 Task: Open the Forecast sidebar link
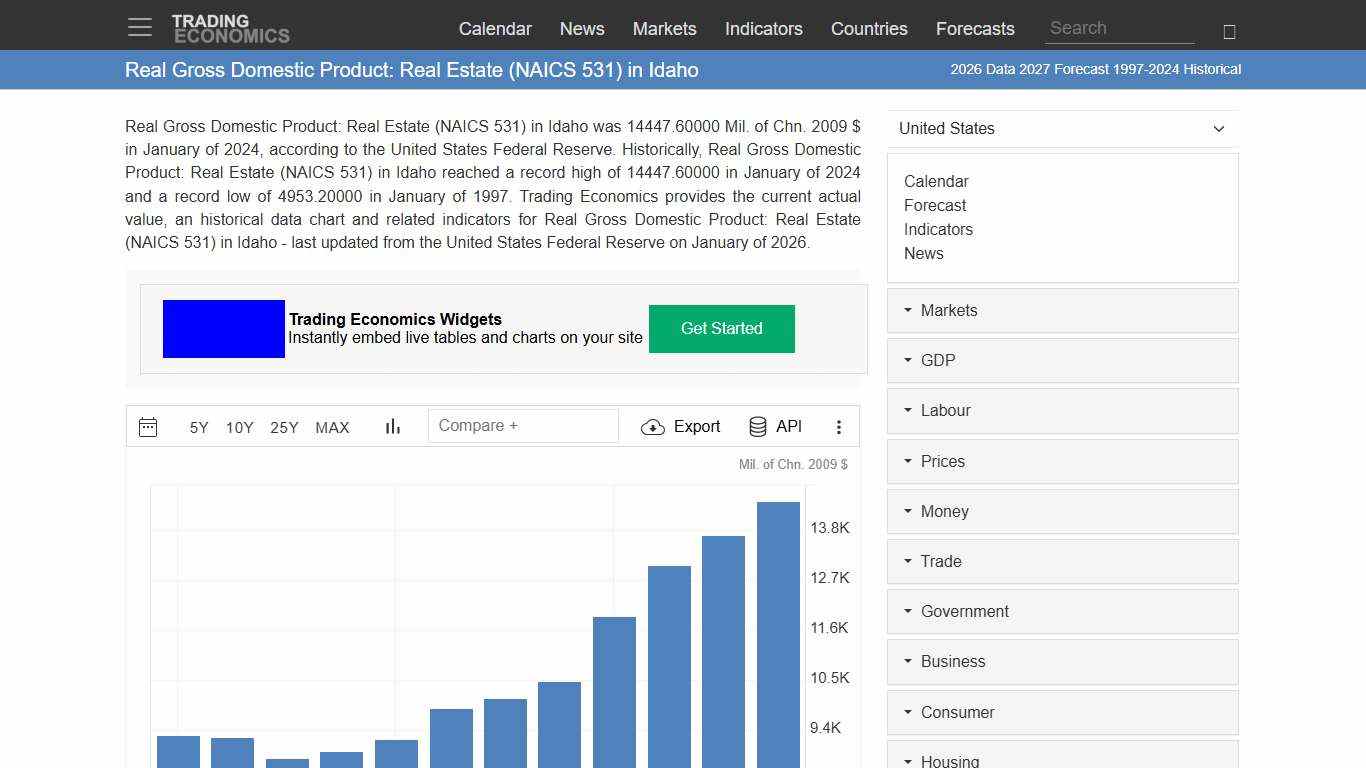click(935, 205)
